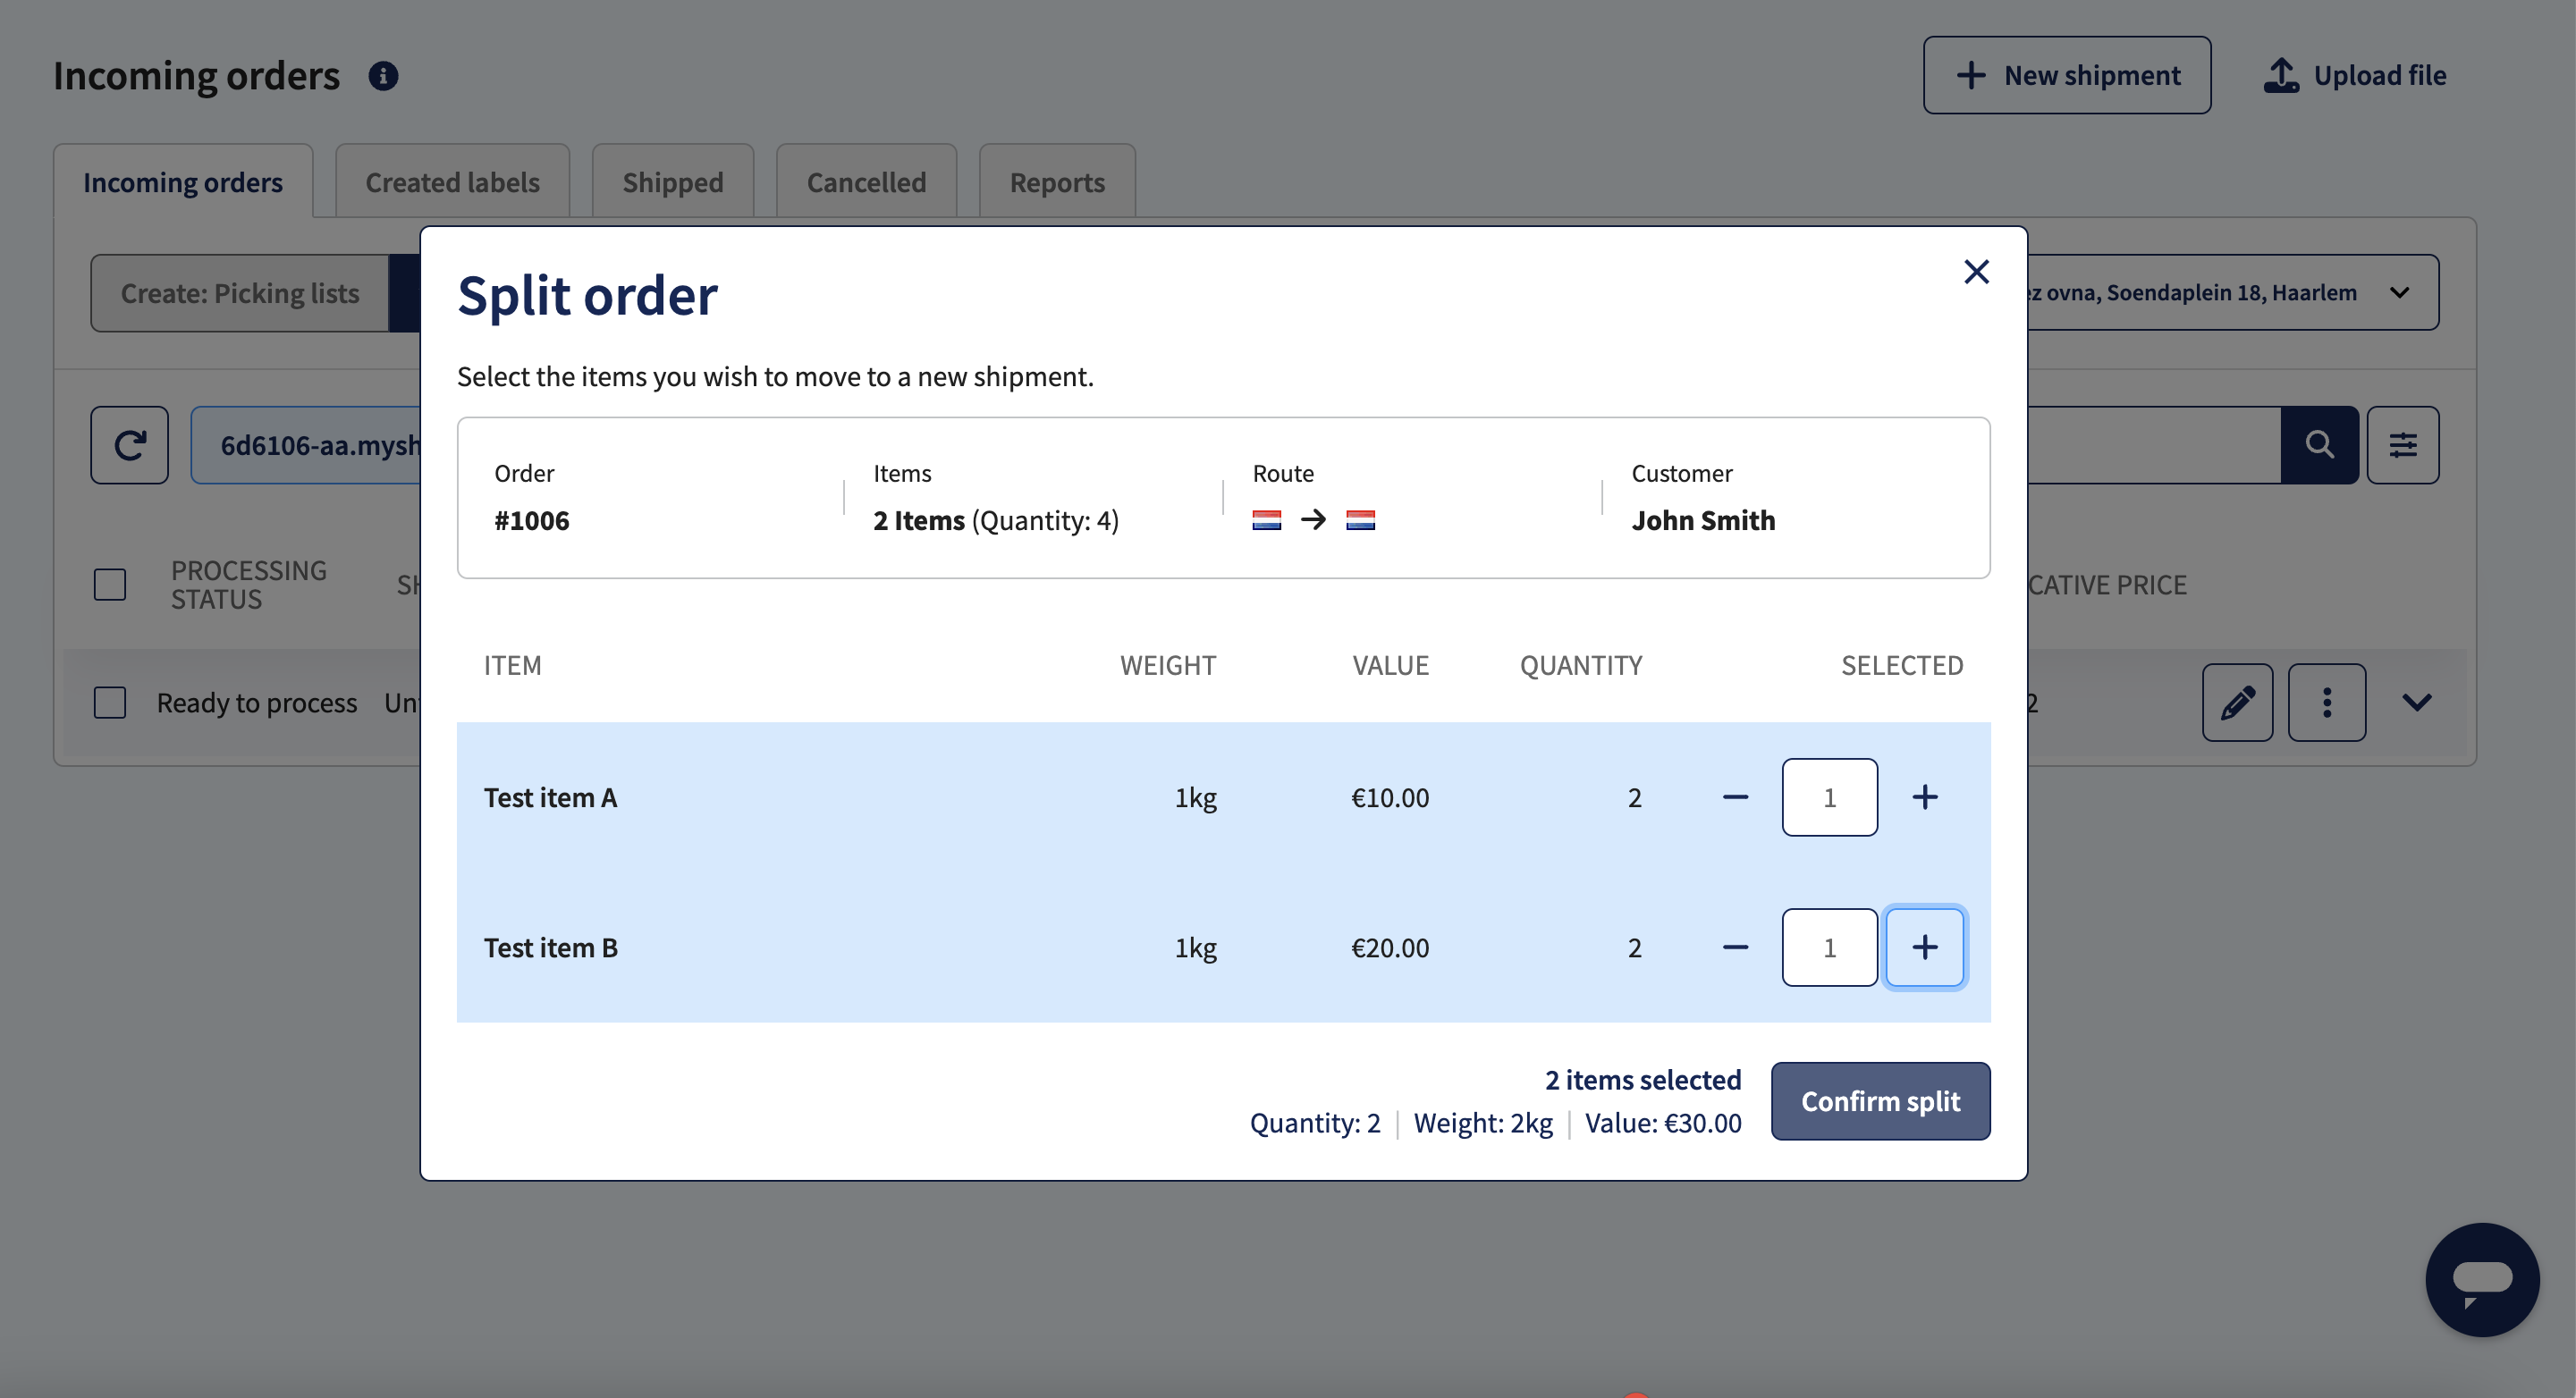Toggle the select-all checkbox in table header
The width and height of the screenshot is (2576, 1398).
(x=110, y=585)
